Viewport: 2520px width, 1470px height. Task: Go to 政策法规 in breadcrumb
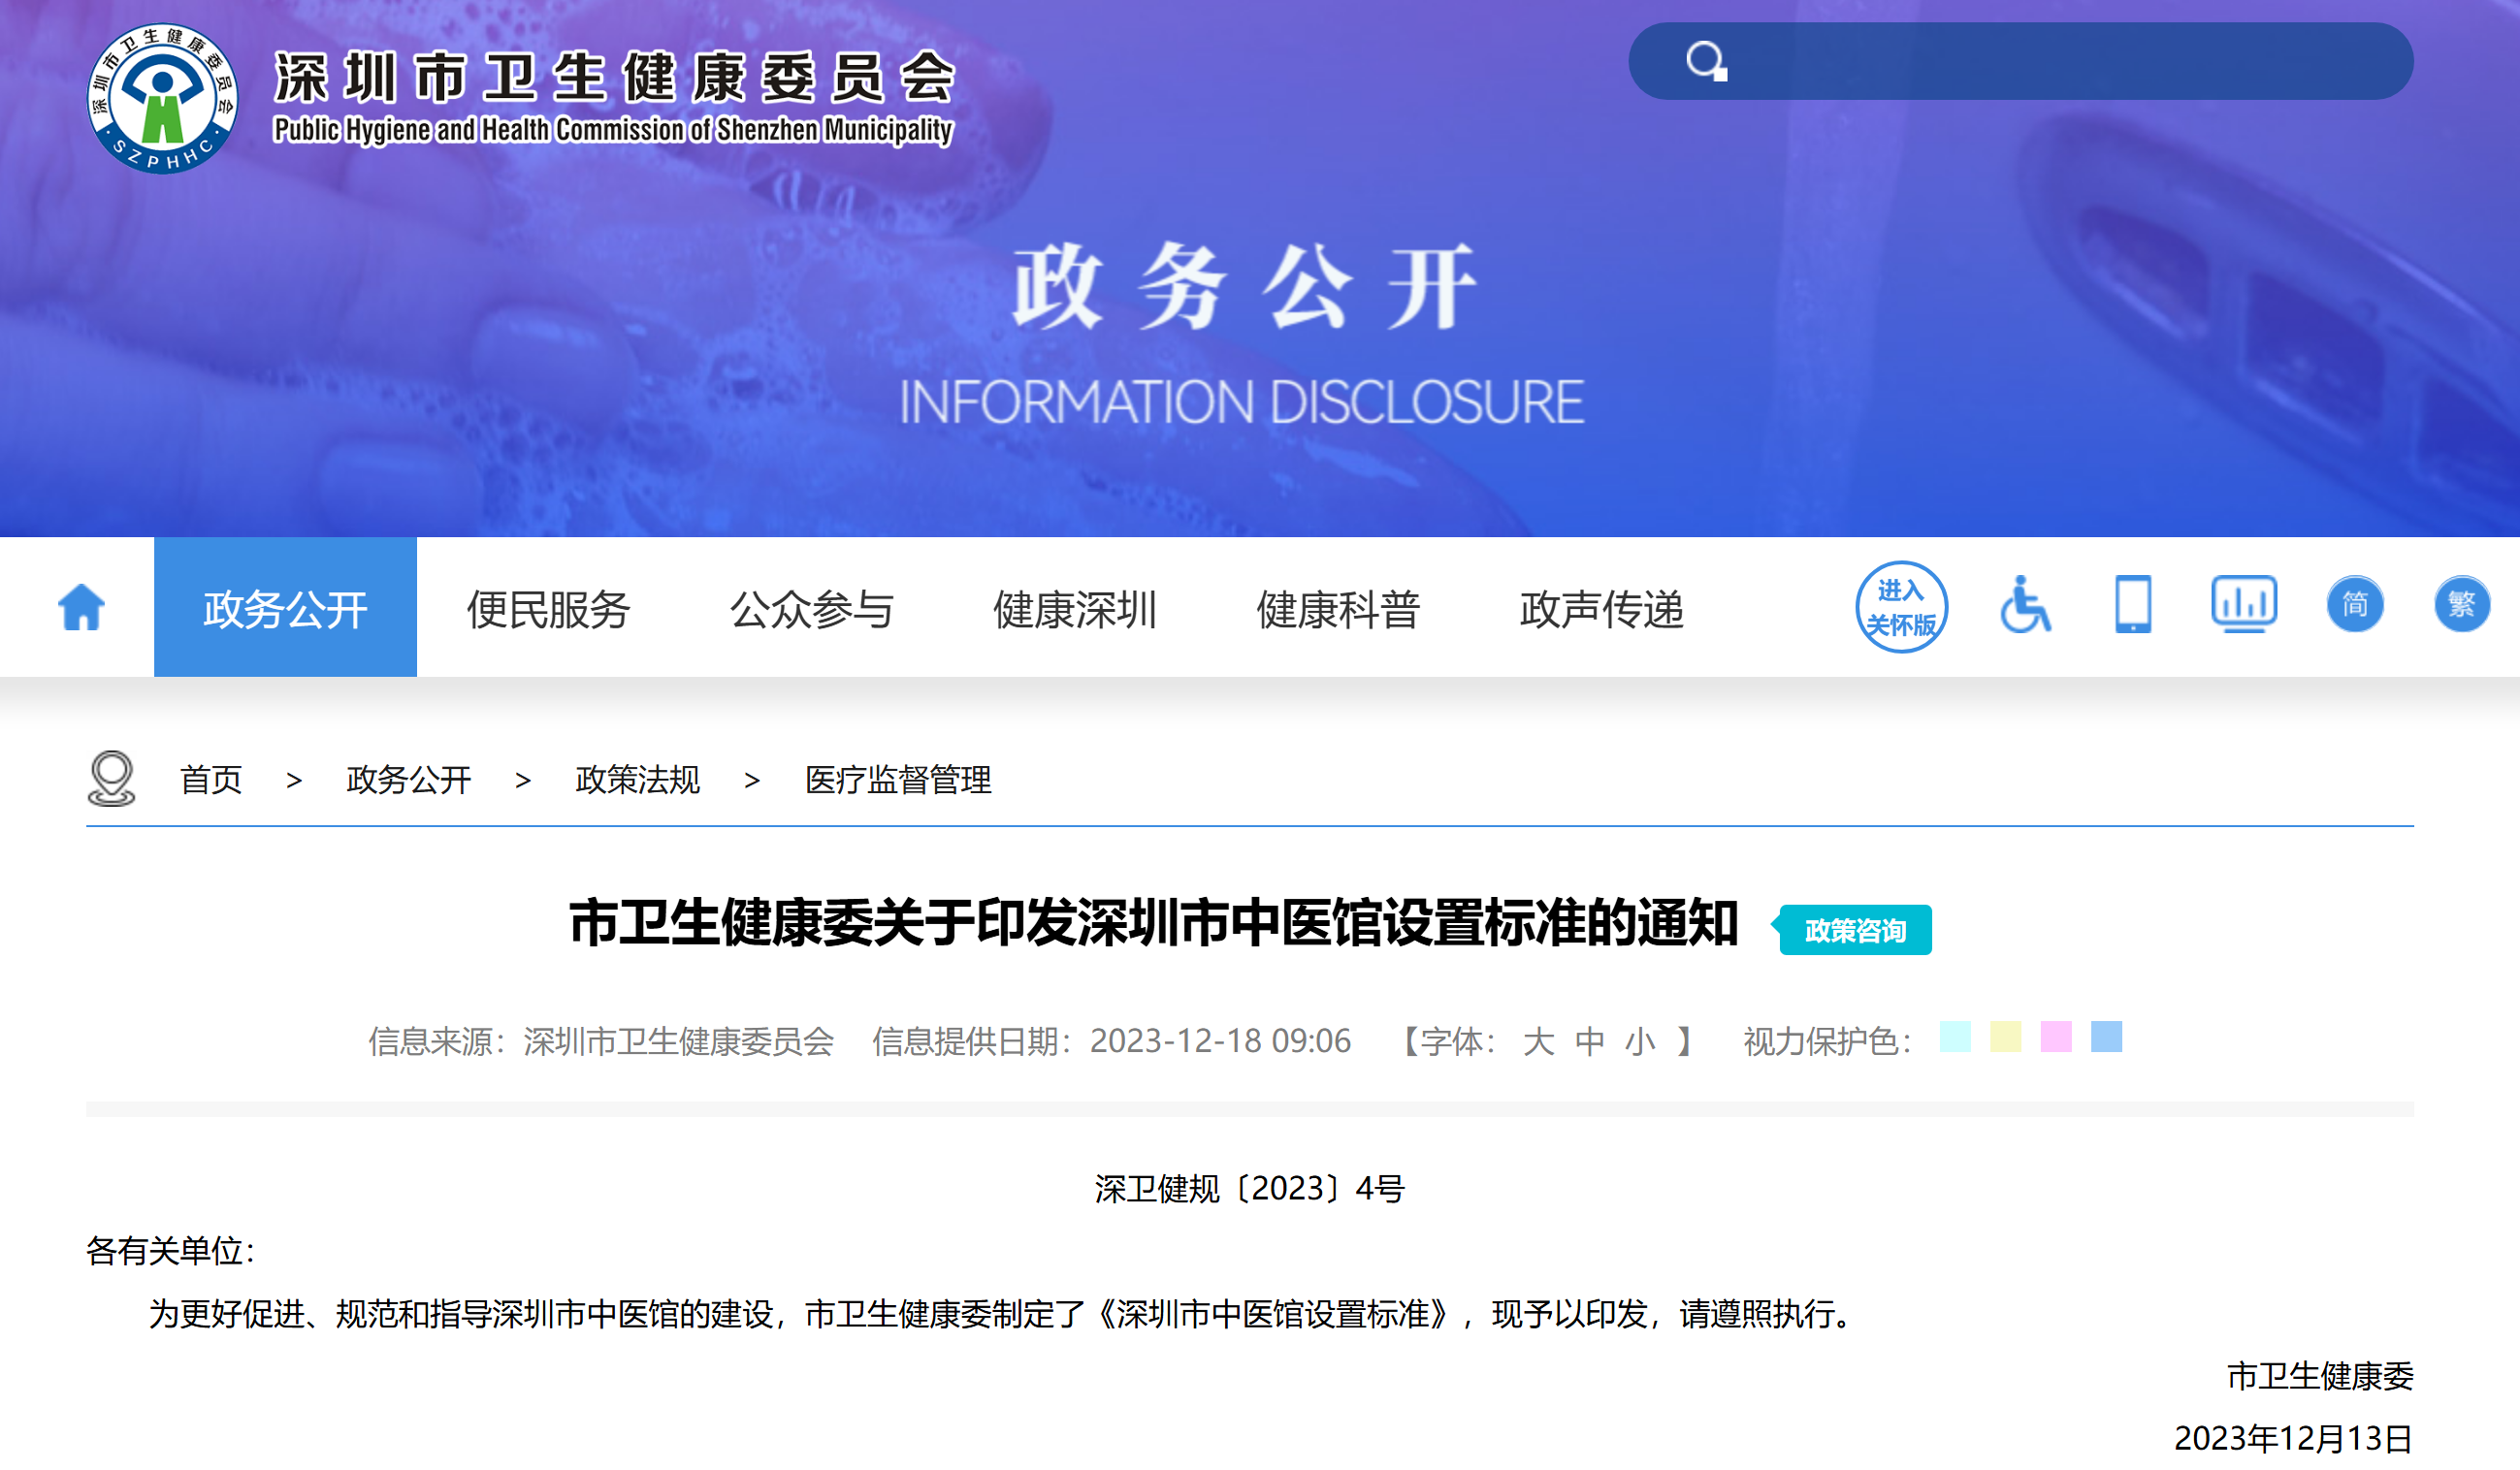tap(638, 780)
